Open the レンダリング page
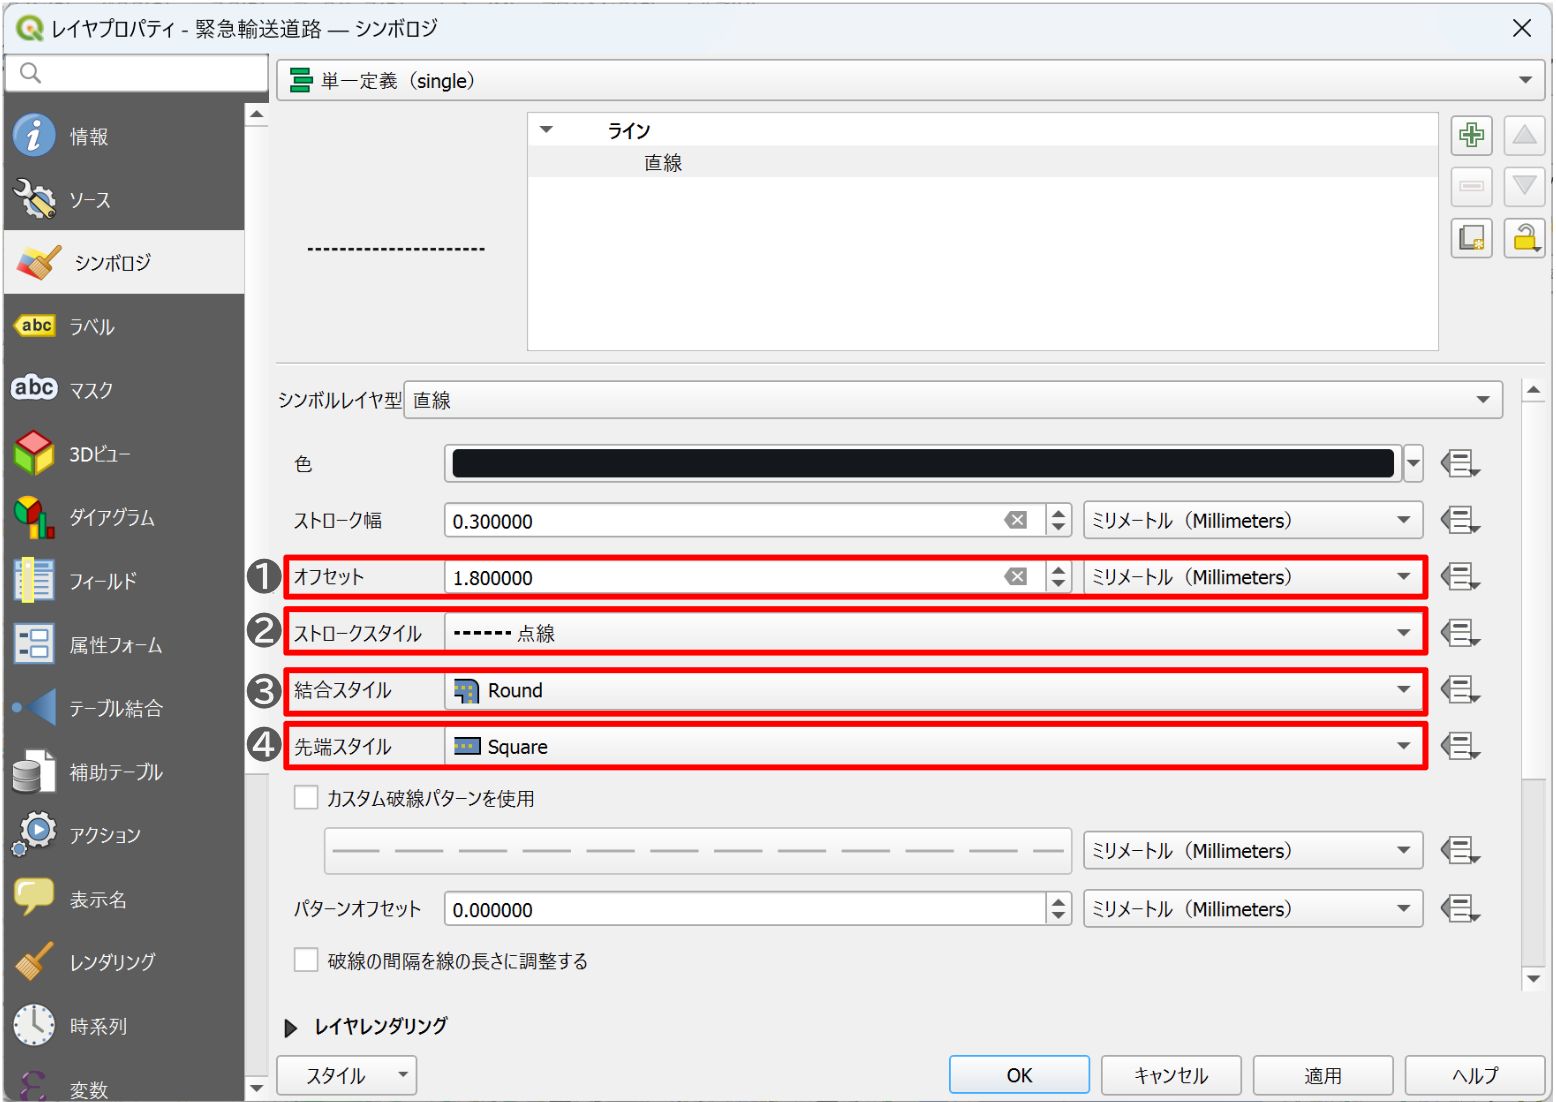 click(x=124, y=962)
